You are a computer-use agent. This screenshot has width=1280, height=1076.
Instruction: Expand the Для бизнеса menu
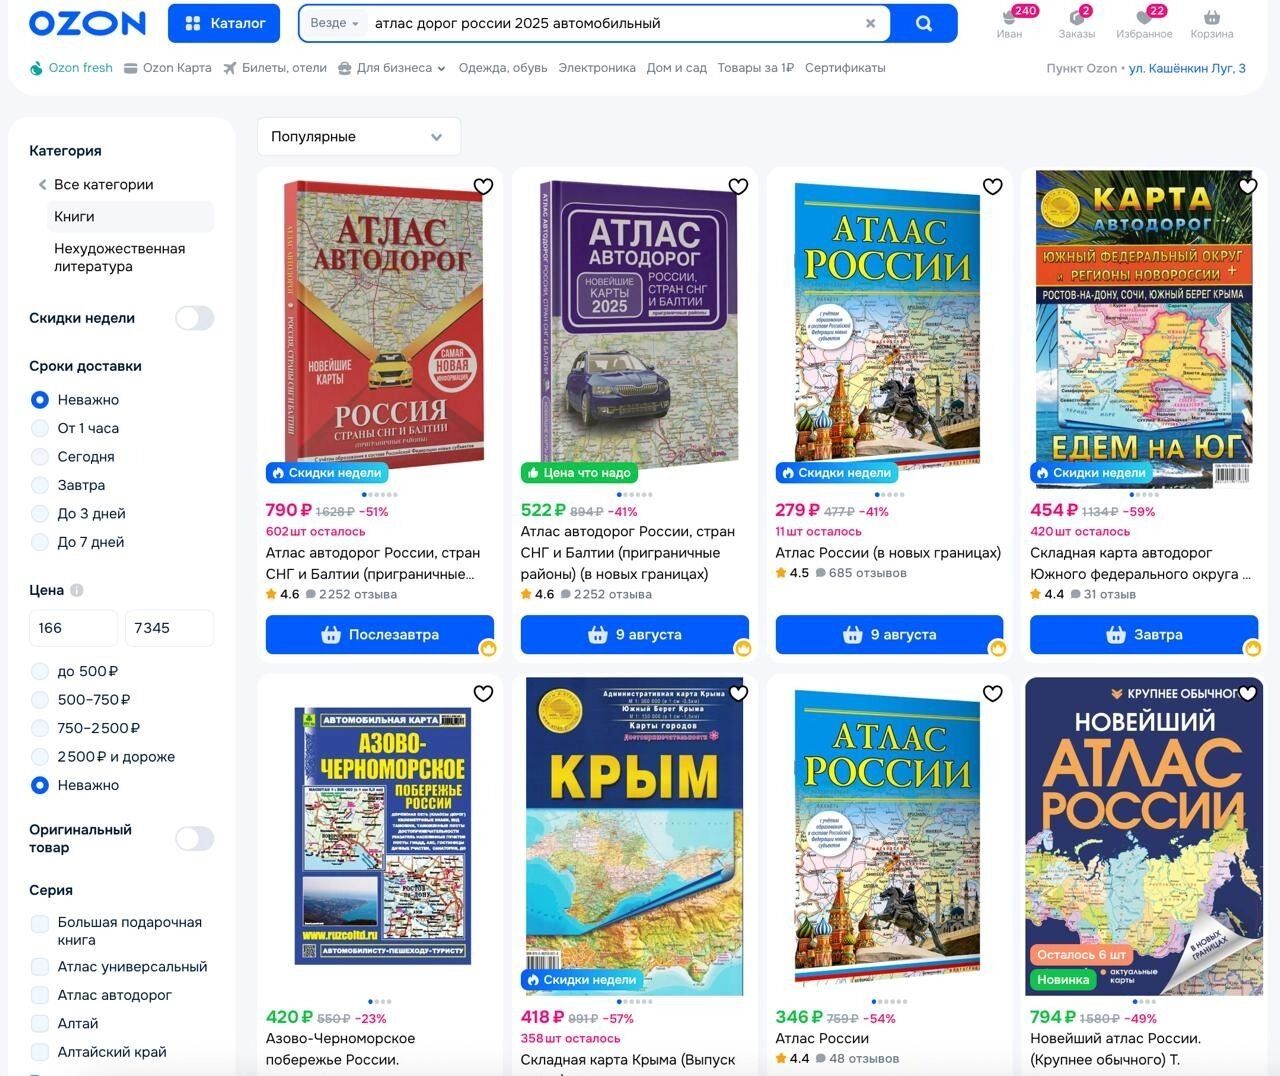point(392,68)
